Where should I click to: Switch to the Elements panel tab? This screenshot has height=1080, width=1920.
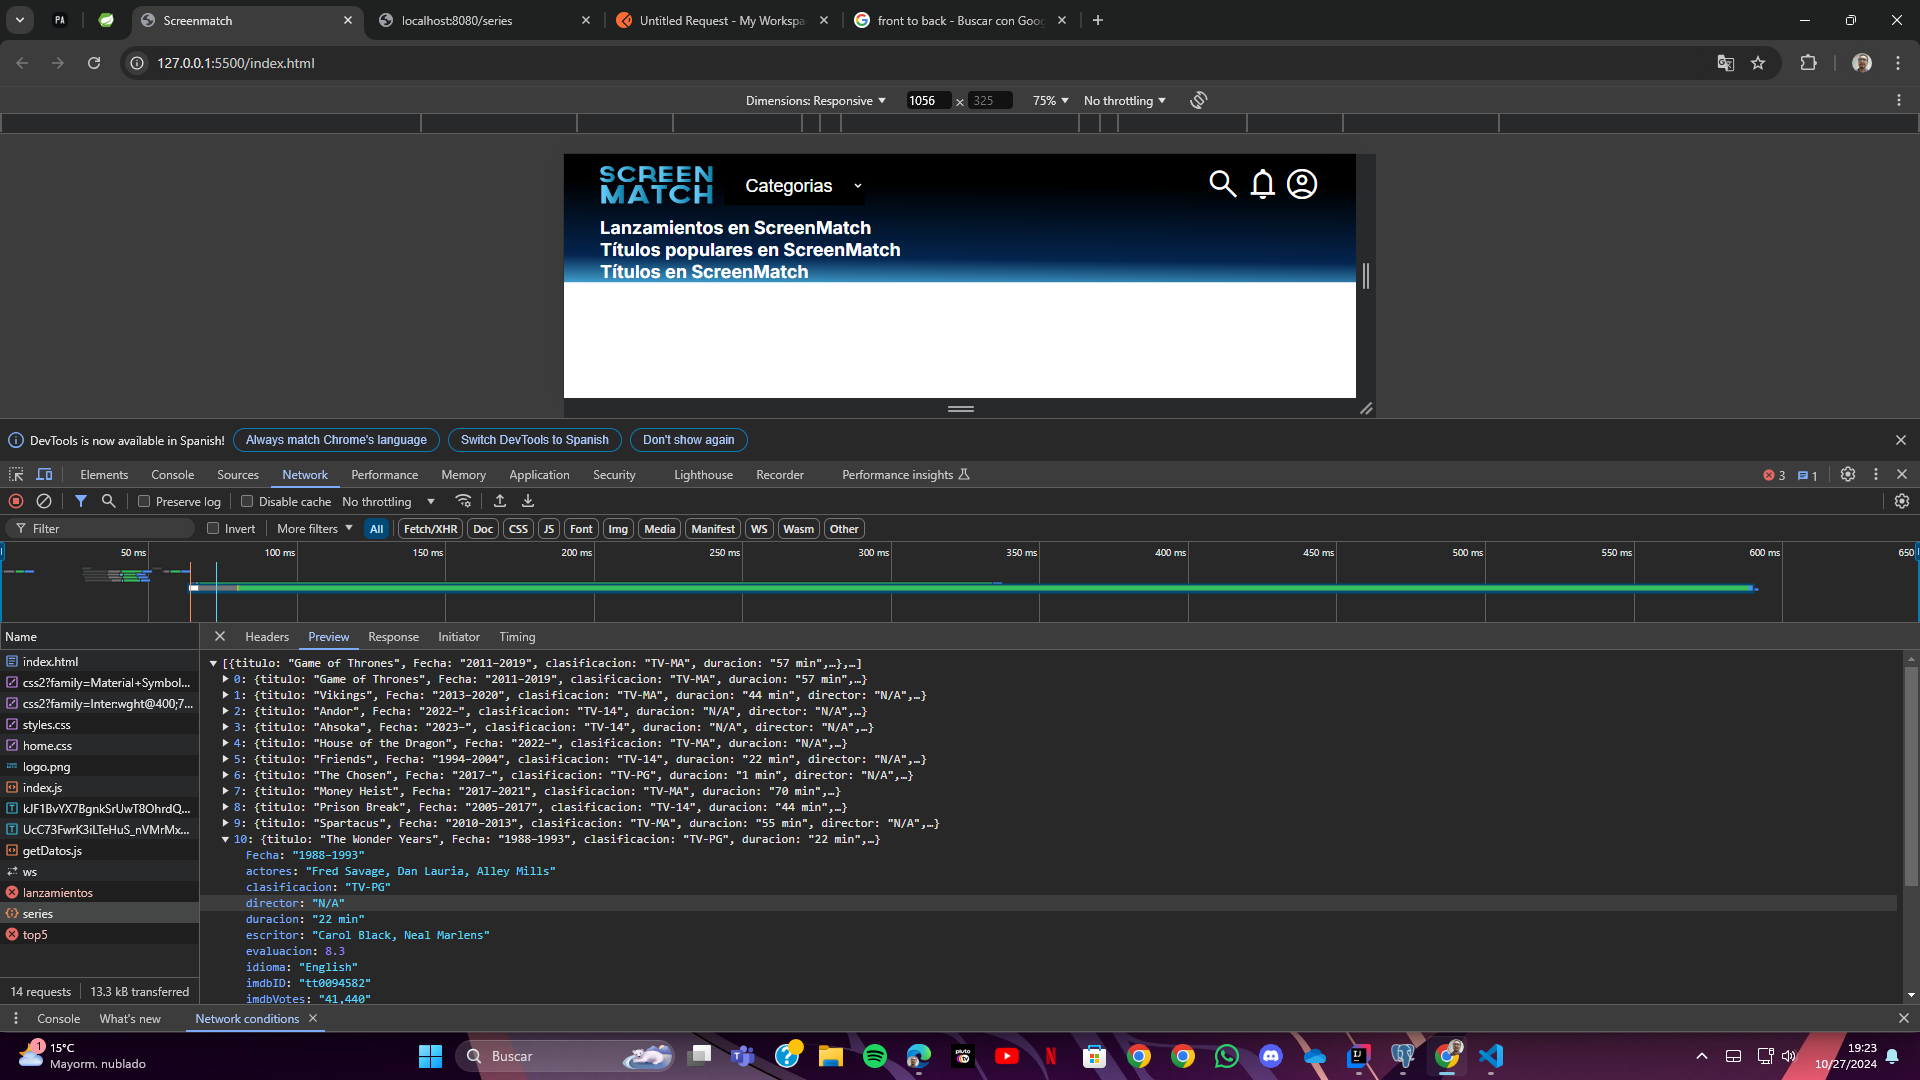click(x=104, y=475)
